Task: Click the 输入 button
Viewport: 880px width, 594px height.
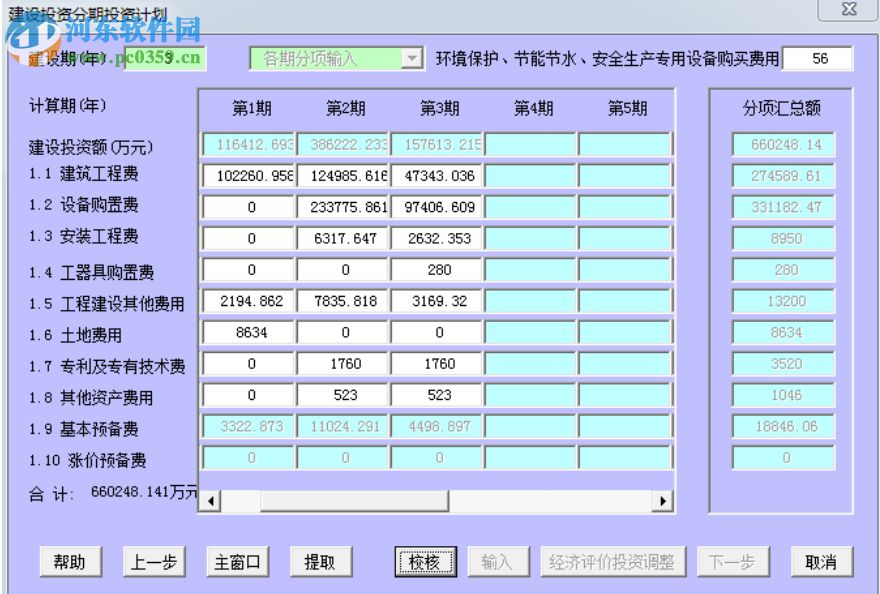Action: (498, 561)
